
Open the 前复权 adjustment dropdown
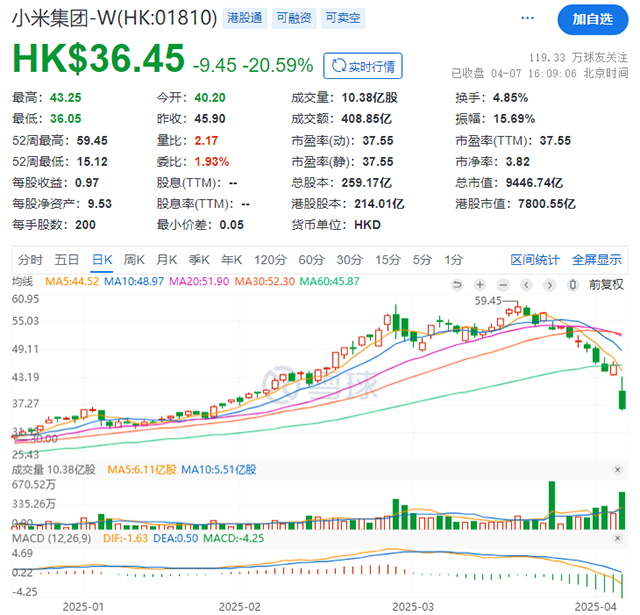pos(606,284)
